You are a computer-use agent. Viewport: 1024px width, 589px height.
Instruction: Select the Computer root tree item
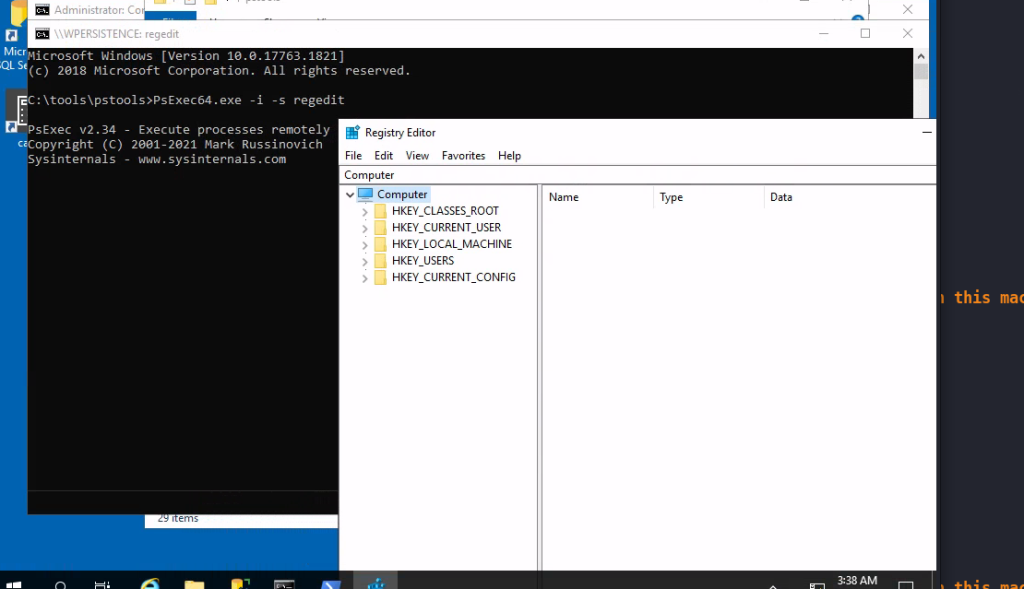coord(402,195)
